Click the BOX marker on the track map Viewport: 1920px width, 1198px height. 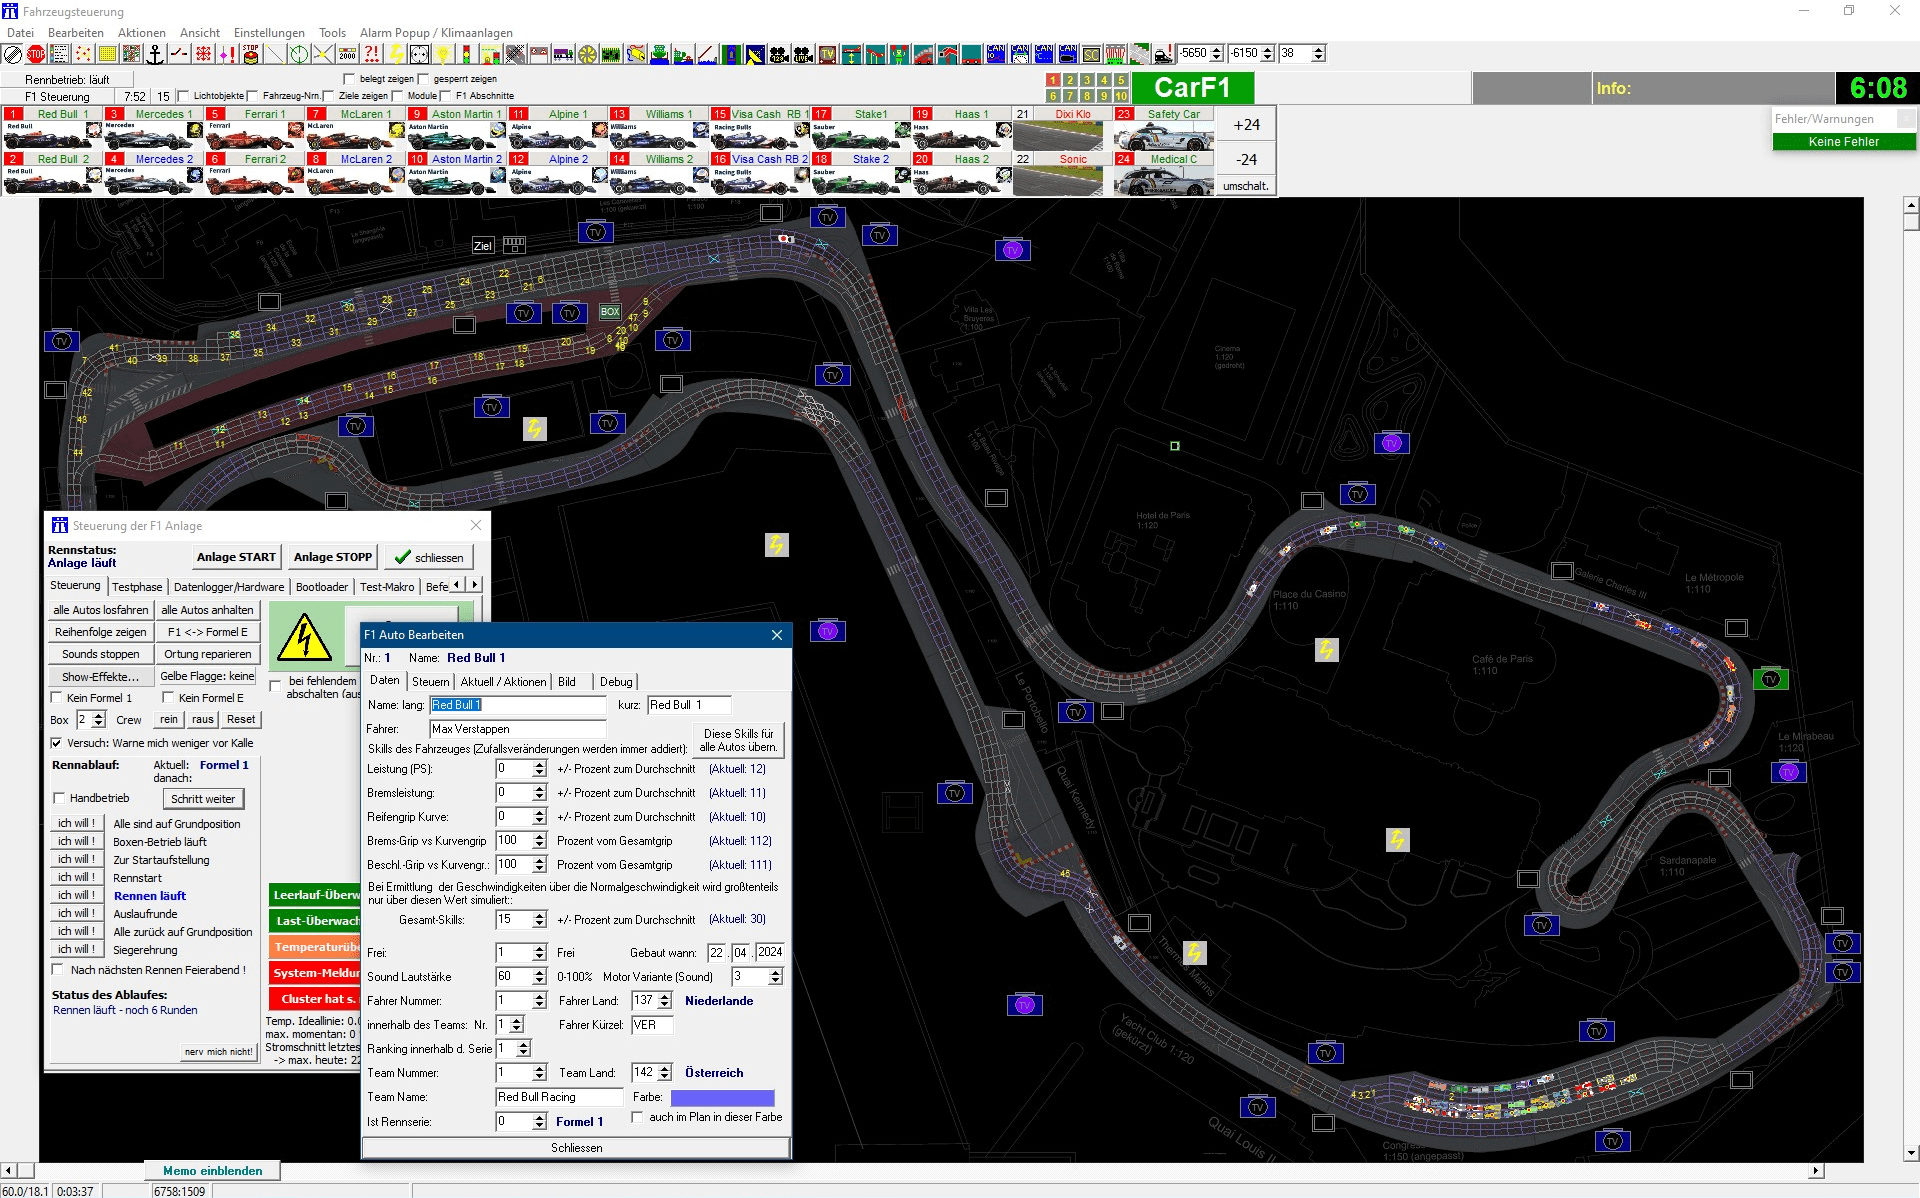click(x=610, y=312)
